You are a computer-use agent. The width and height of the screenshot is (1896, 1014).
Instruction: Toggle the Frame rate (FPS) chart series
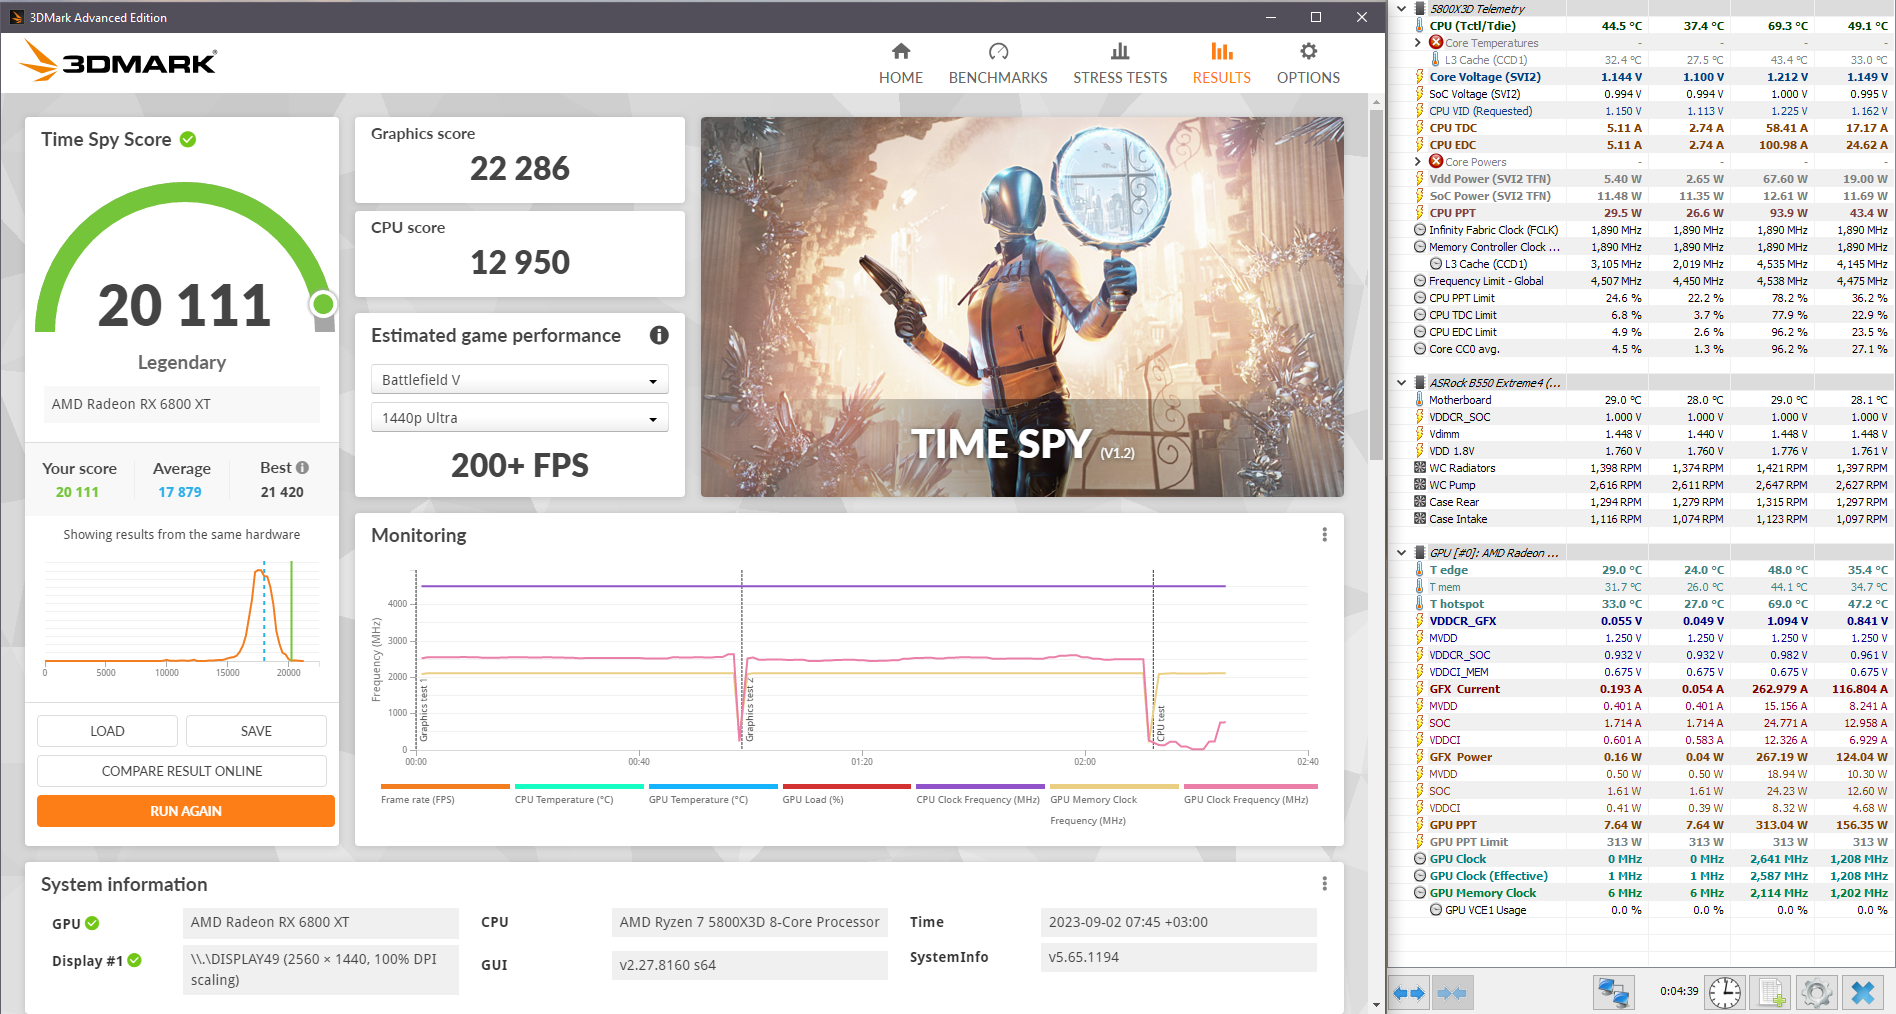click(x=445, y=794)
